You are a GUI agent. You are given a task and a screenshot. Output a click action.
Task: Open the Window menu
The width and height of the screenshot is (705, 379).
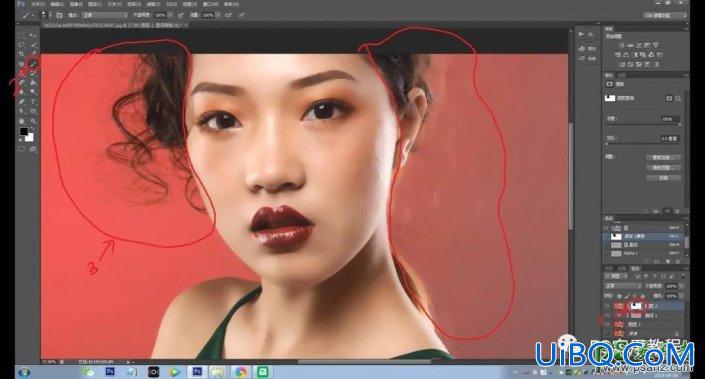(x=212, y=4)
